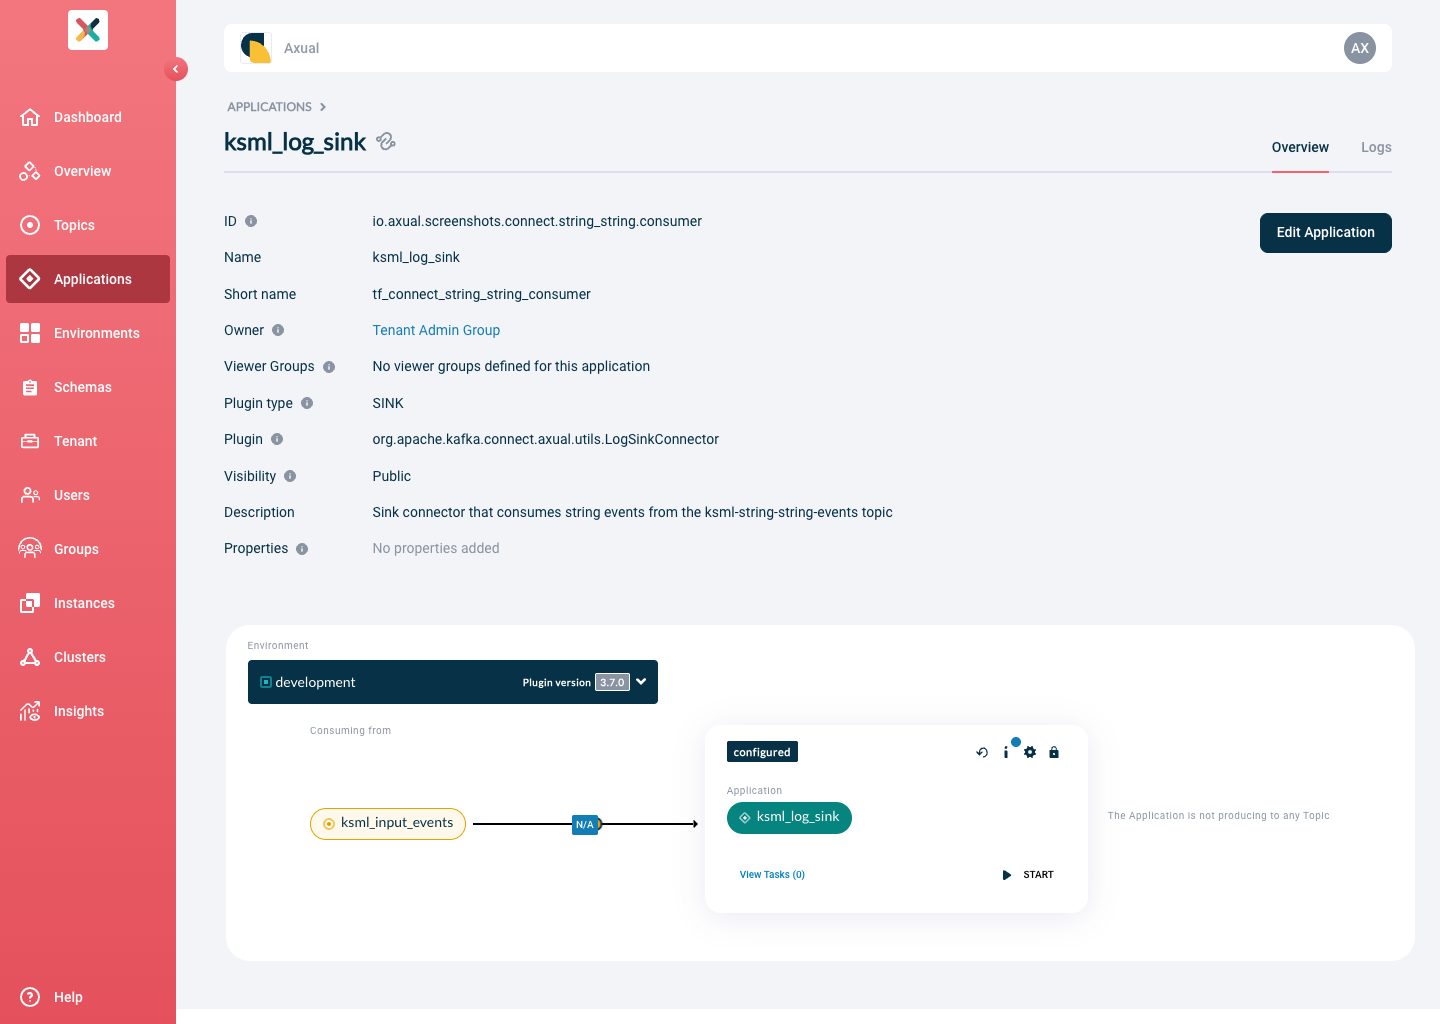The height and width of the screenshot is (1024, 1440).
Task: Click the ksml_log_sink application chip
Action: pyautogui.click(x=789, y=818)
